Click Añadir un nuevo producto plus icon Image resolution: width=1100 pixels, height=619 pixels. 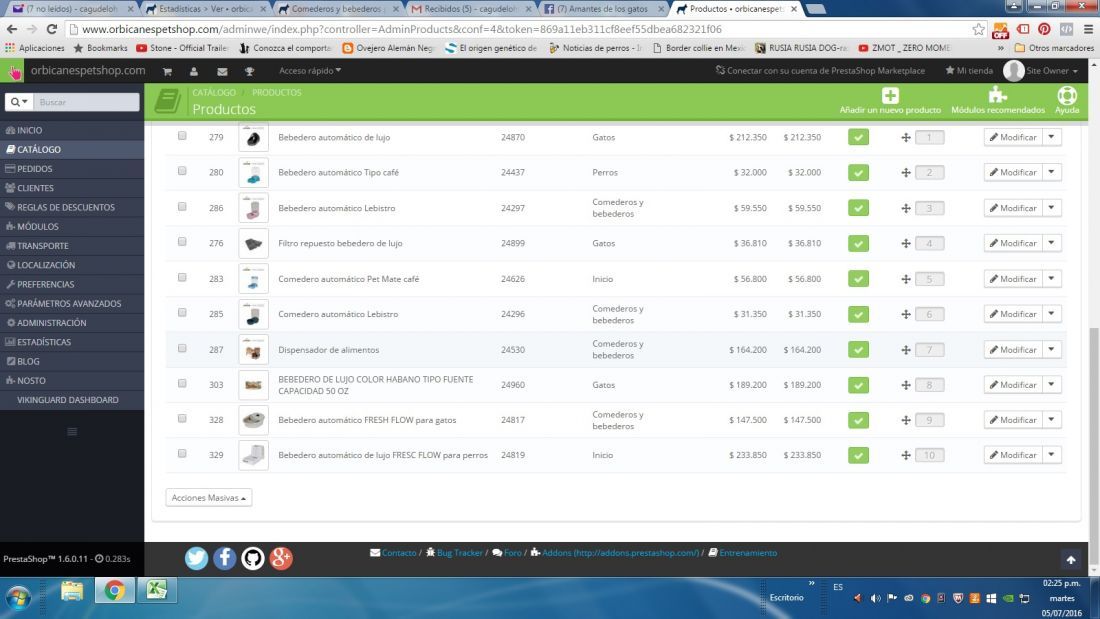tap(890, 95)
